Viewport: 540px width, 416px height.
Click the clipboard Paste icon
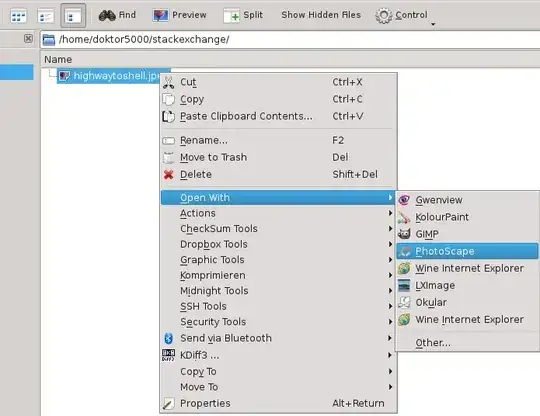[x=168, y=116]
